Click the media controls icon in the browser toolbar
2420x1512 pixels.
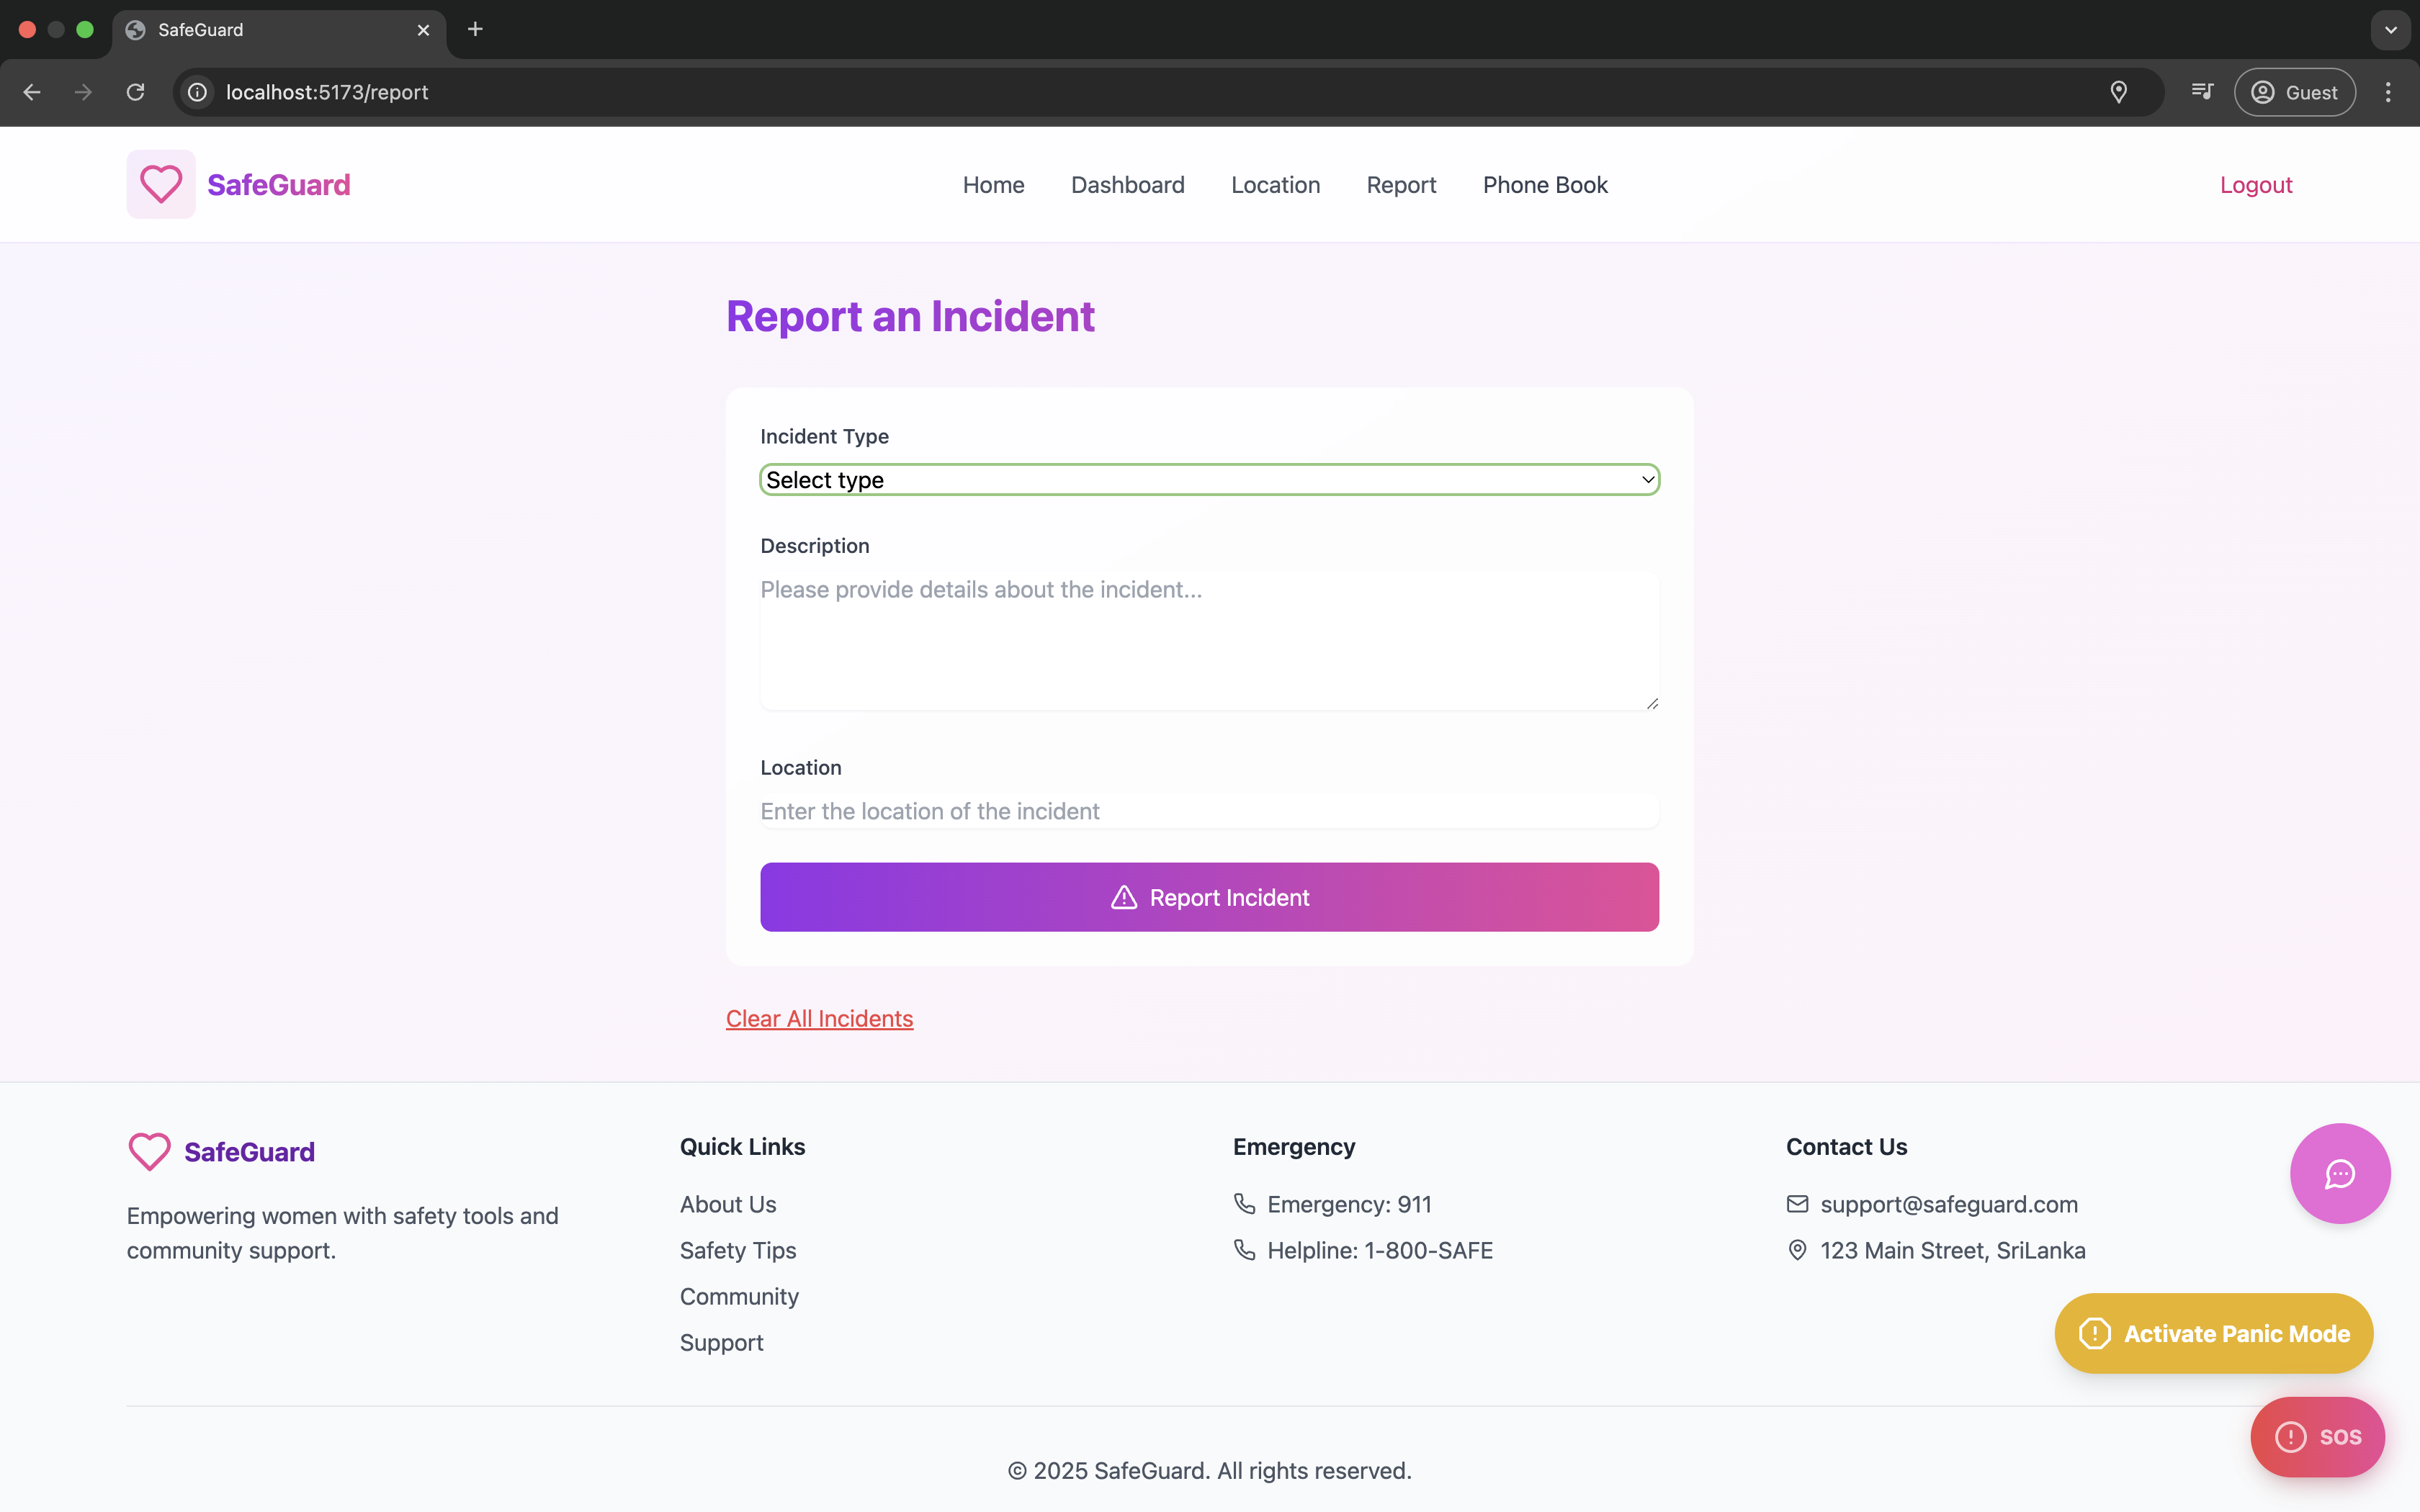pos(2203,92)
